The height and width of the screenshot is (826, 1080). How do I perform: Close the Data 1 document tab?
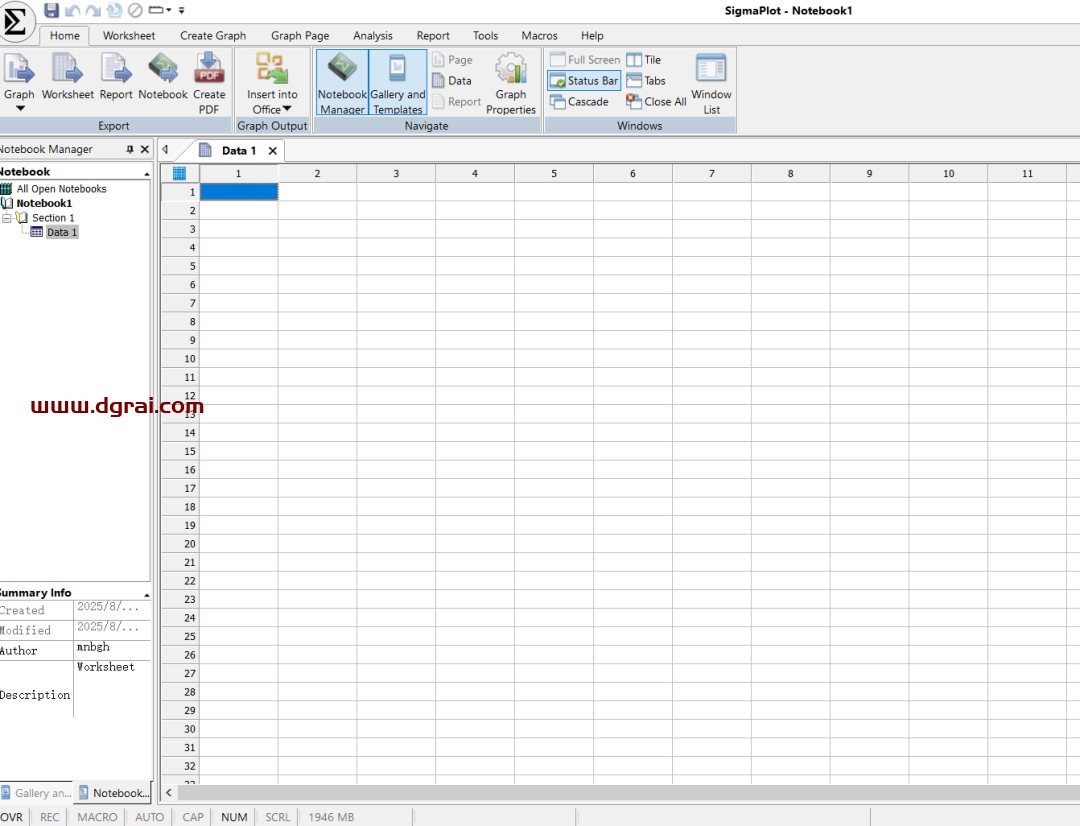273,151
